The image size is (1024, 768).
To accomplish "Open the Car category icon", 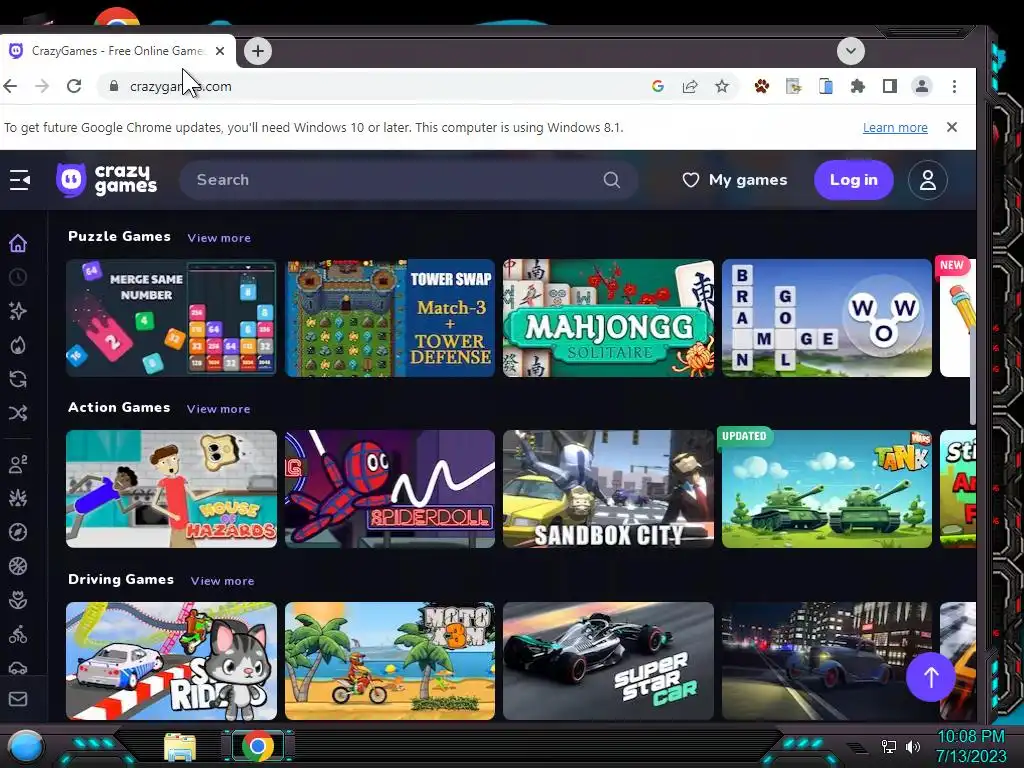I will [x=18, y=667].
